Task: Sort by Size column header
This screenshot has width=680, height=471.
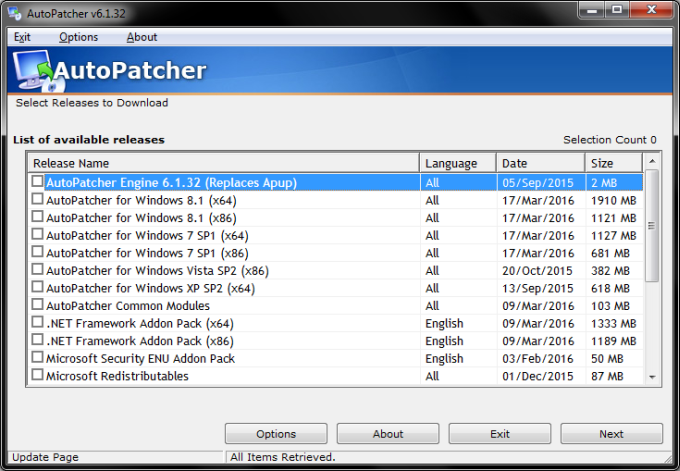Action: click(x=614, y=163)
